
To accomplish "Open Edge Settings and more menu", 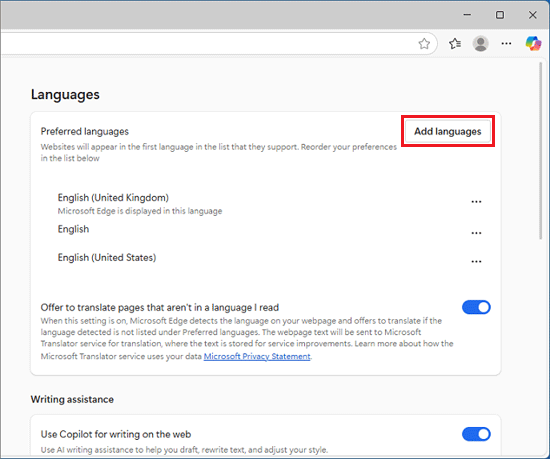I will [x=506, y=43].
